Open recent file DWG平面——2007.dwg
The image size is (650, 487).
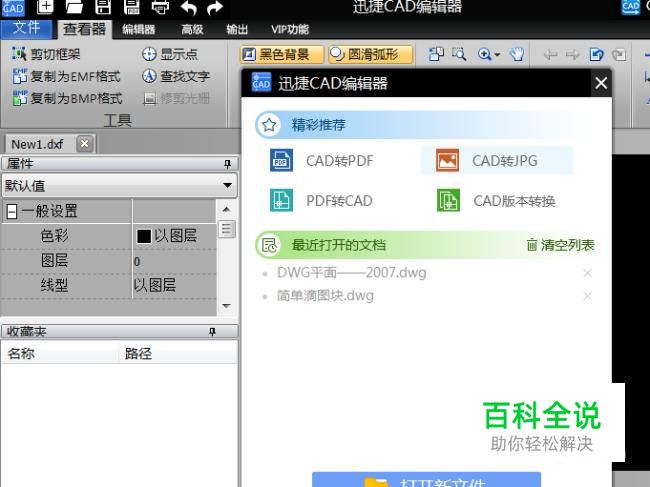coord(352,273)
